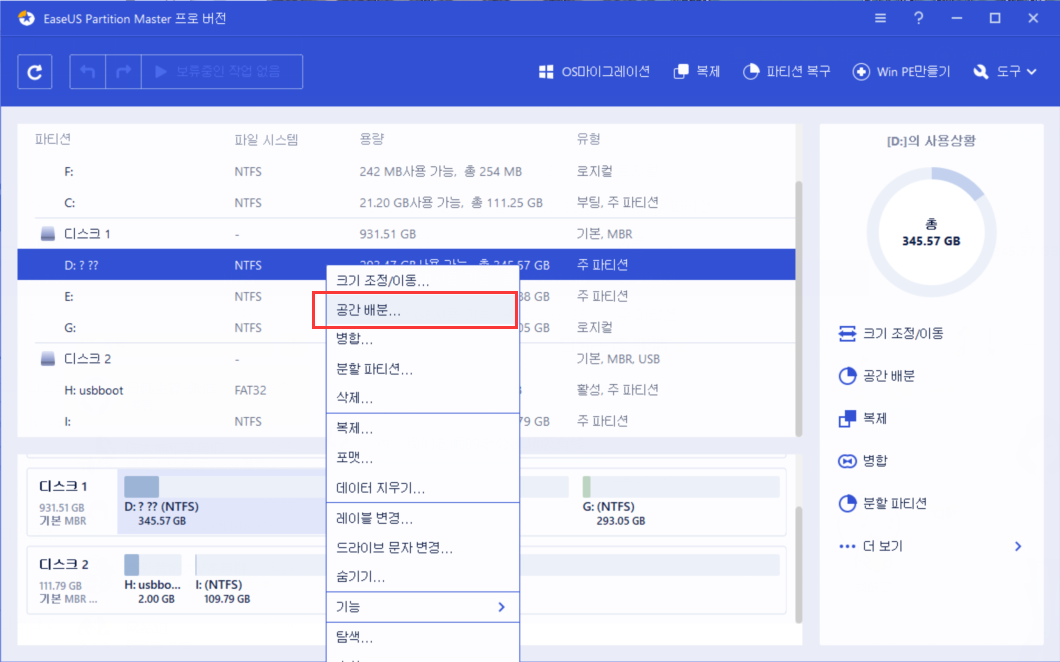Expand 더 보기 in the right sidebar
The width and height of the screenshot is (1060, 662).
930,546
